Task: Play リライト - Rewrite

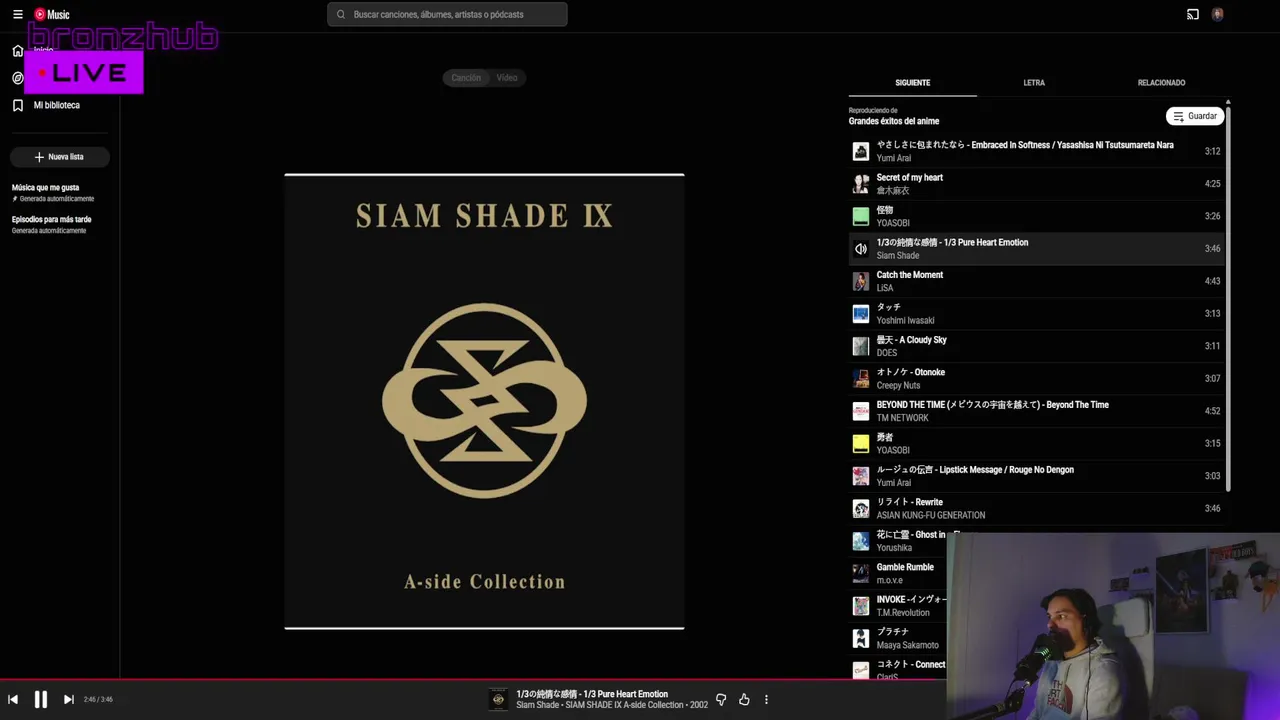Action: (1036, 509)
